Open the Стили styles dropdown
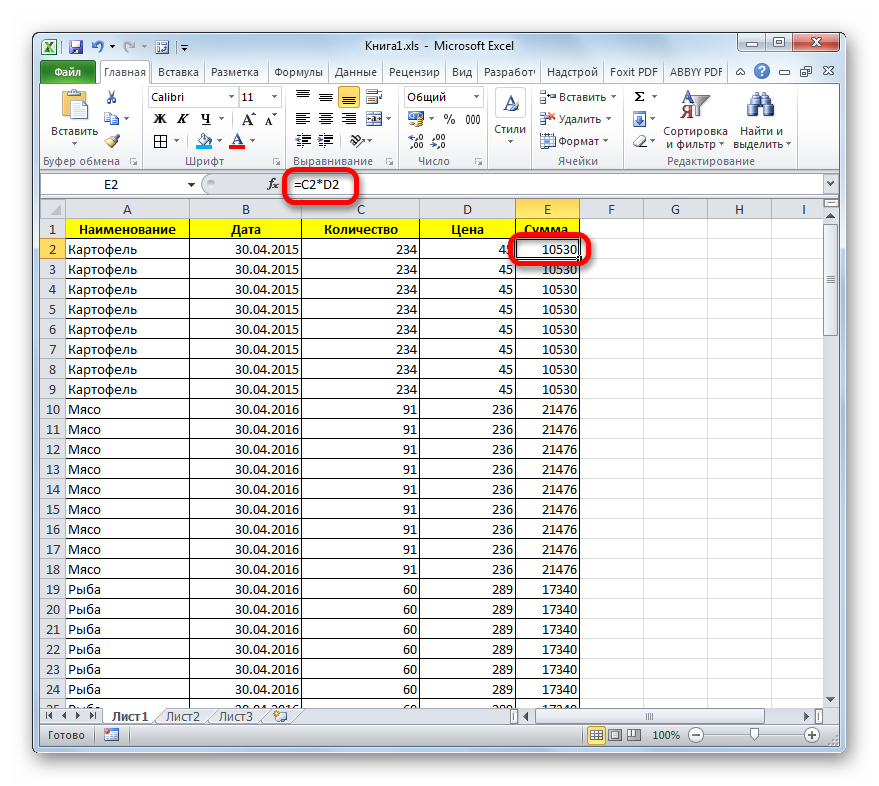This screenshot has height=786, width=879. [510, 118]
